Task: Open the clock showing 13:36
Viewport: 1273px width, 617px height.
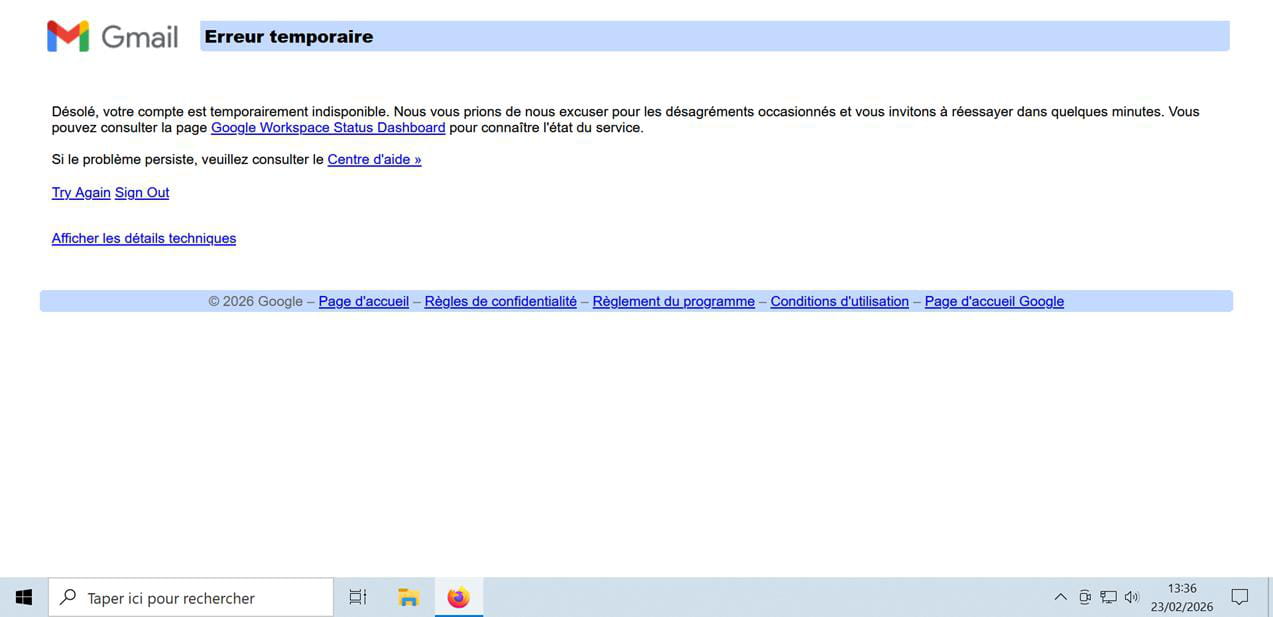Action: click(x=1182, y=597)
